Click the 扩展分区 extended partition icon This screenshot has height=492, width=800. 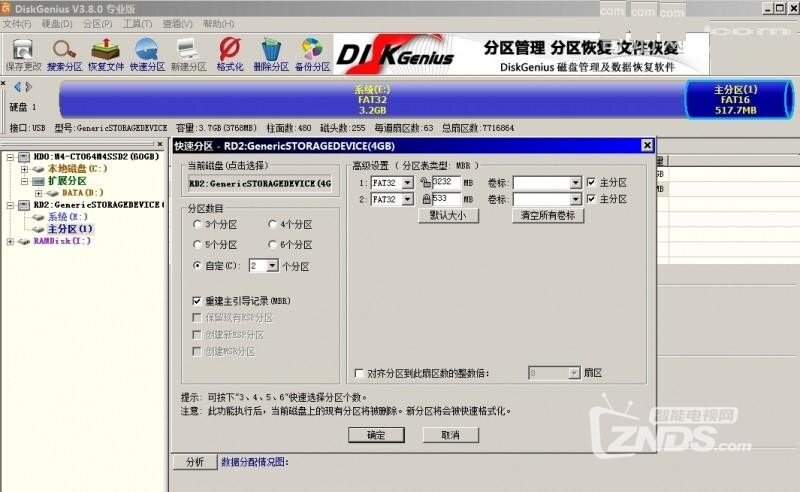[x=38, y=181]
